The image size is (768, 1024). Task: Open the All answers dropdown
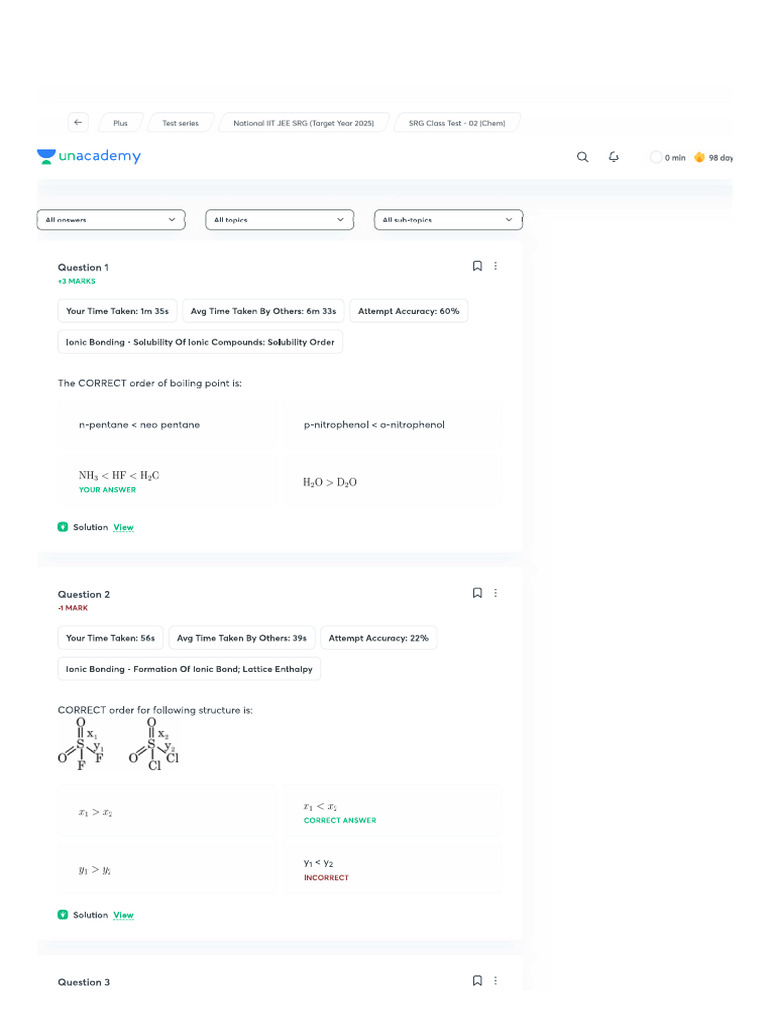tap(111, 220)
